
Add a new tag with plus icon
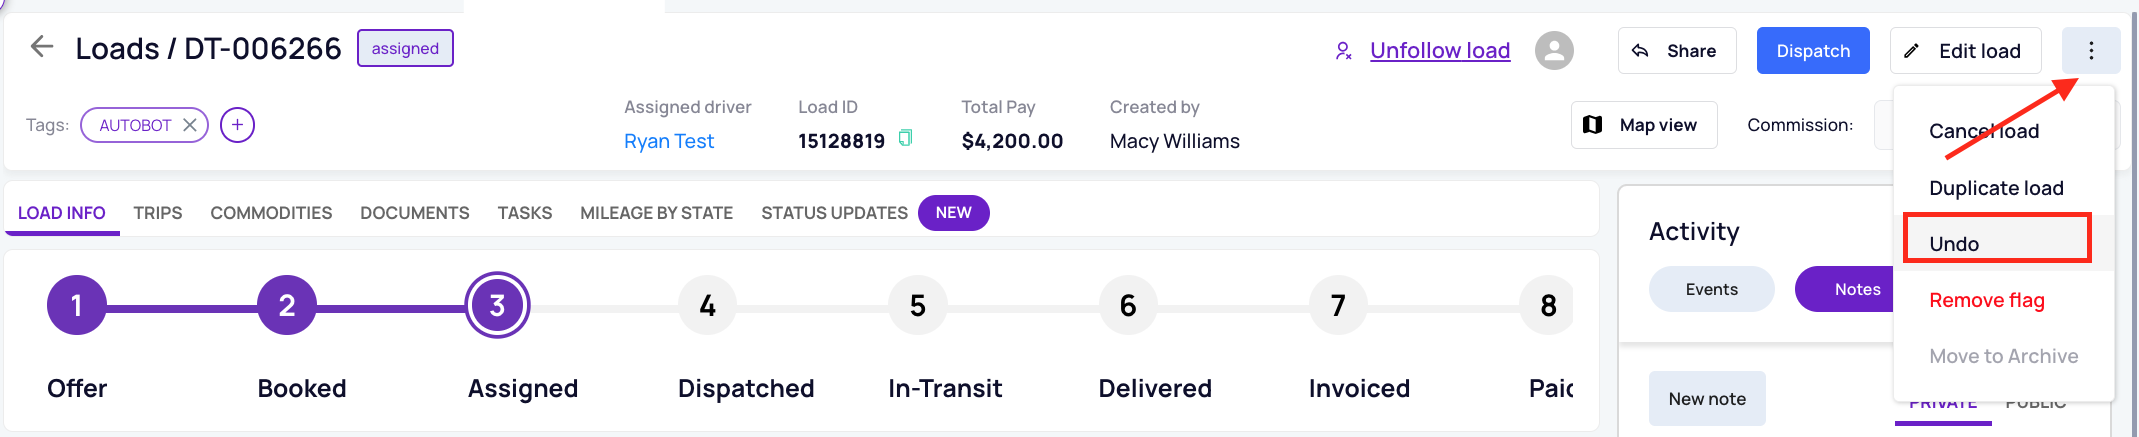[237, 125]
